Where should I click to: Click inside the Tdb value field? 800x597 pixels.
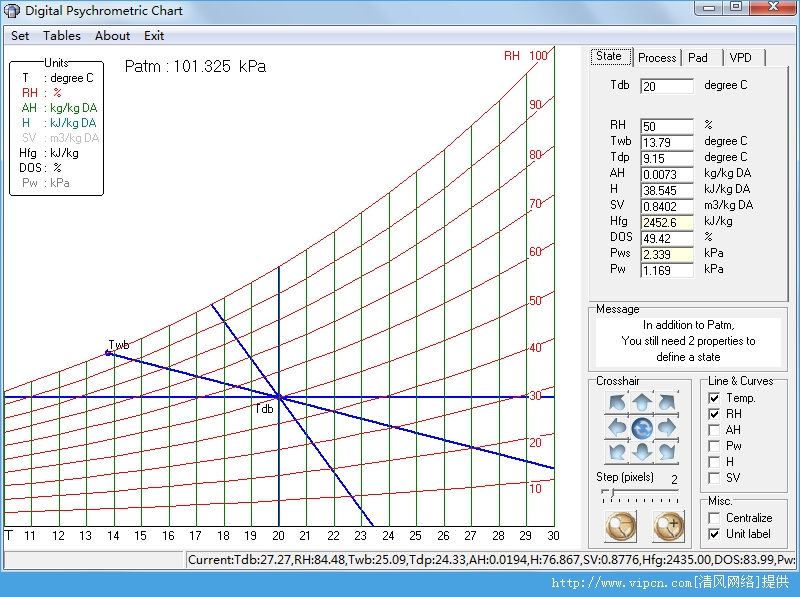tap(666, 85)
